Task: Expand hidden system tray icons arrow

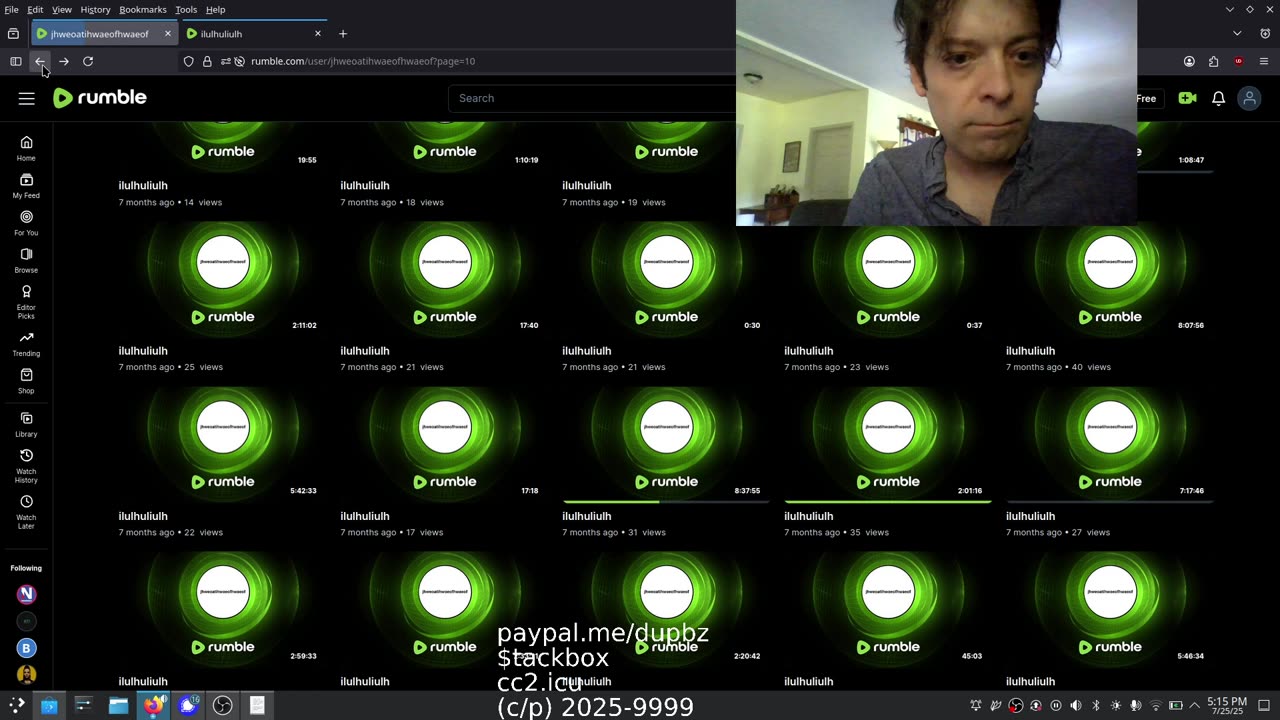Action: coord(1195,706)
